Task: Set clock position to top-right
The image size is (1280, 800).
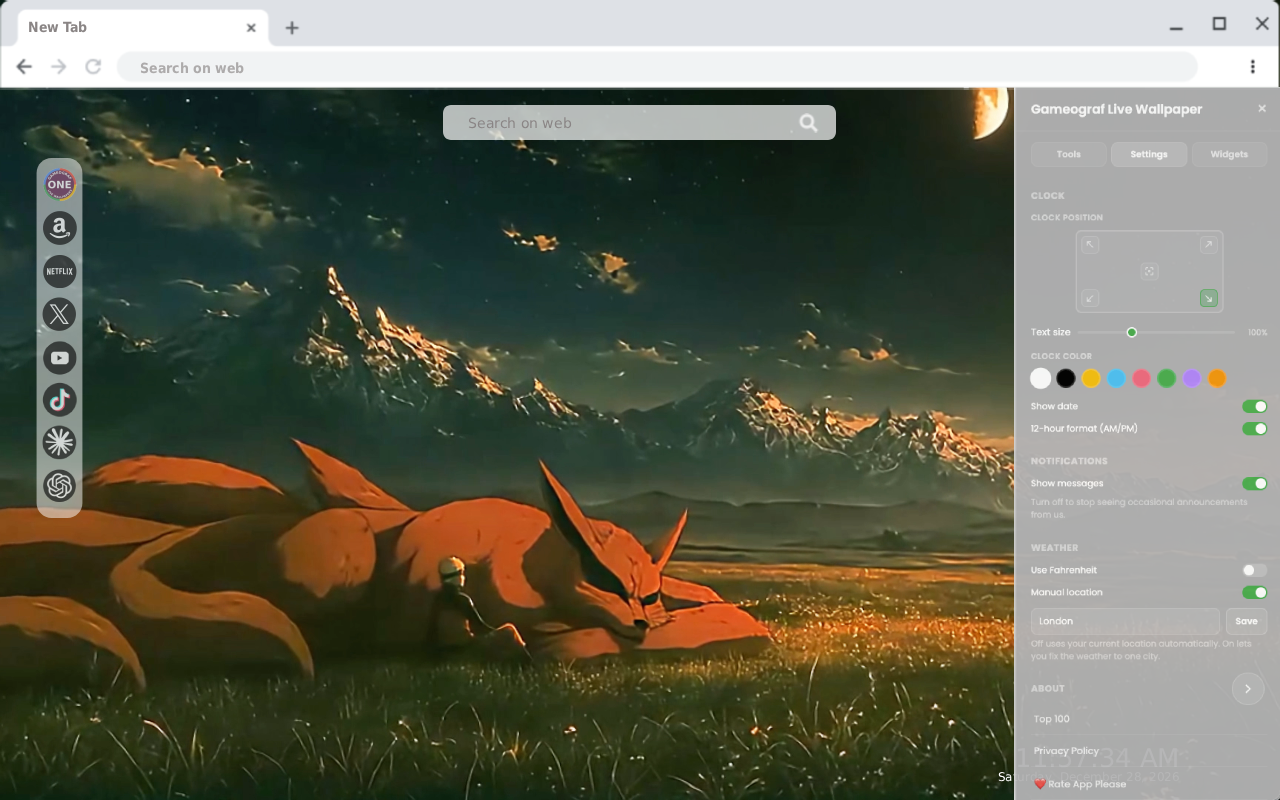Action: [1208, 245]
